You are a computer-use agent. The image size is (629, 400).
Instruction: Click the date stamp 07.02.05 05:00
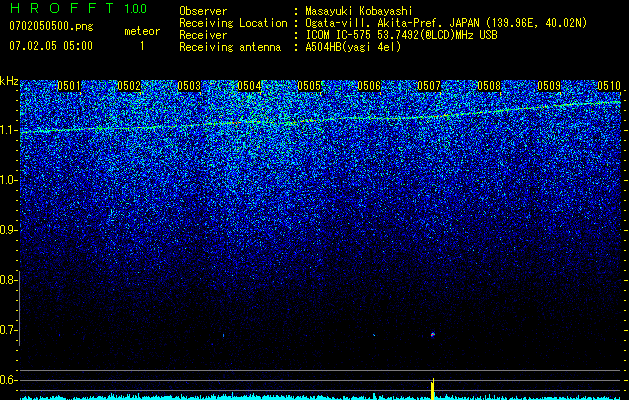click(x=51, y=46)
